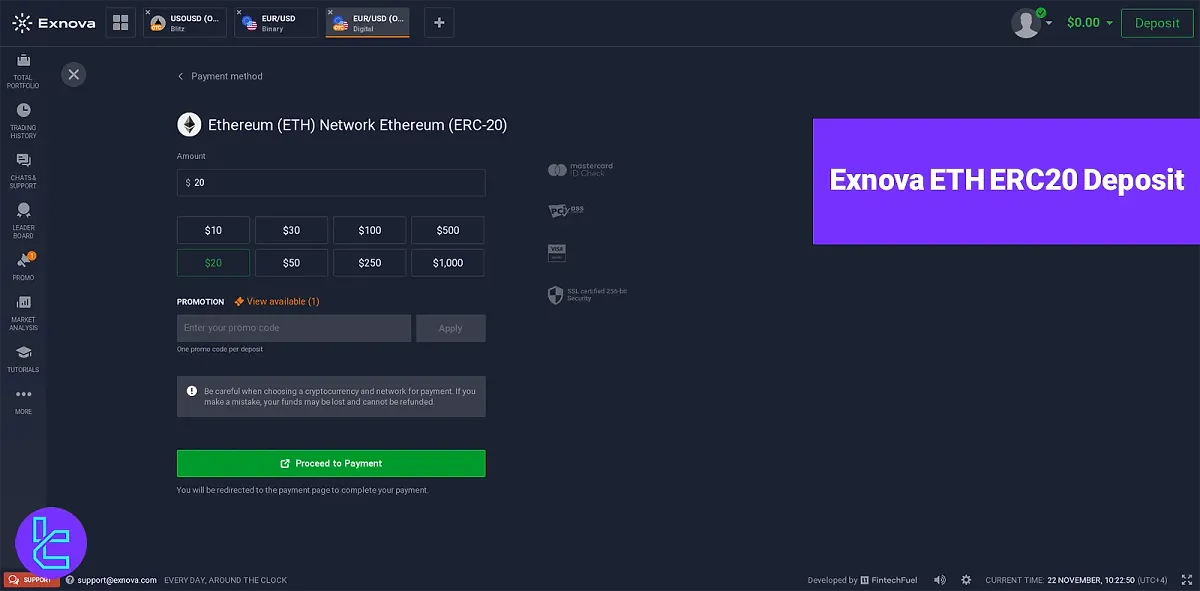1200x591 pixels.
Task: Click Proceed to Payment
Action: [331, 463]
